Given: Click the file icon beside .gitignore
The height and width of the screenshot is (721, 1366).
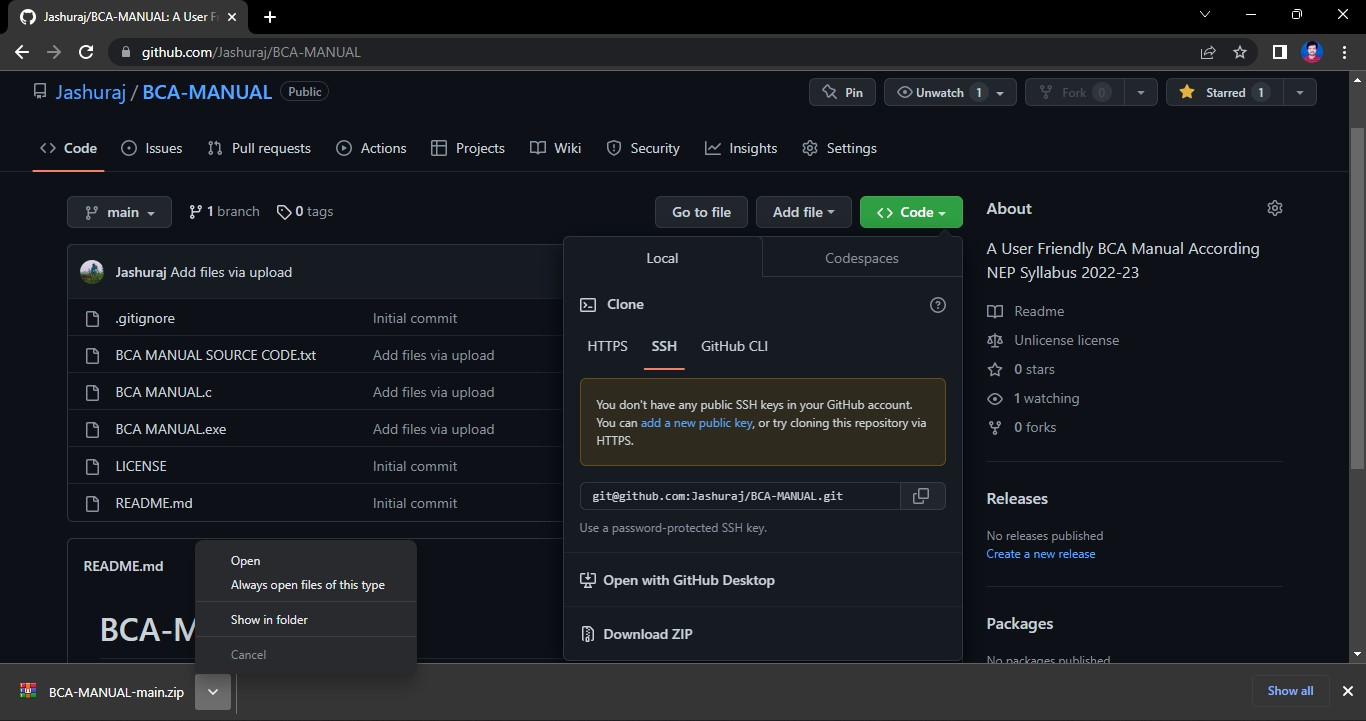Looking at the screenshot, I should [93, 318].
